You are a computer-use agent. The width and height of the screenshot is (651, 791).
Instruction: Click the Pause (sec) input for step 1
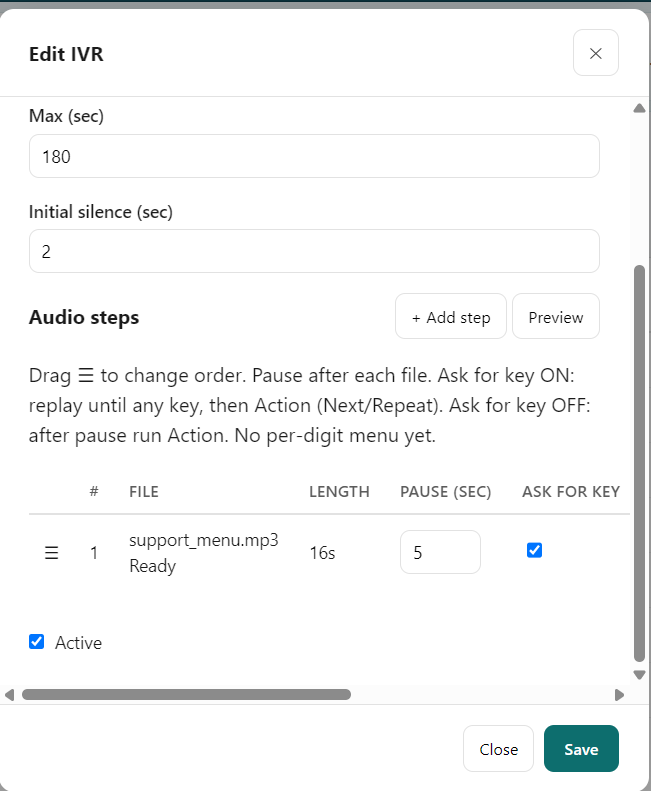[440, 552]
